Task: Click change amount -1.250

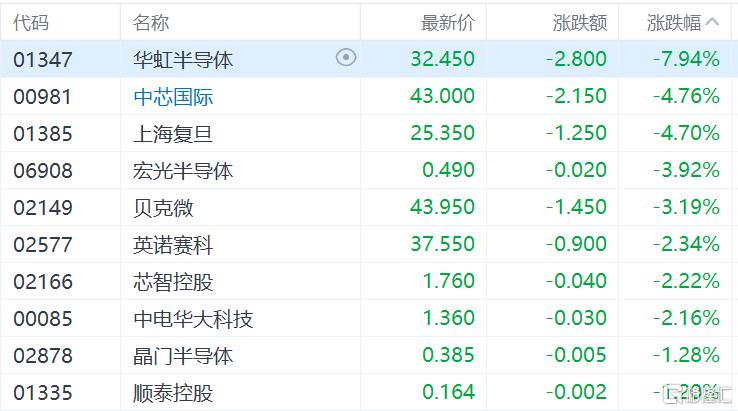Action: [x=576, y=133]
